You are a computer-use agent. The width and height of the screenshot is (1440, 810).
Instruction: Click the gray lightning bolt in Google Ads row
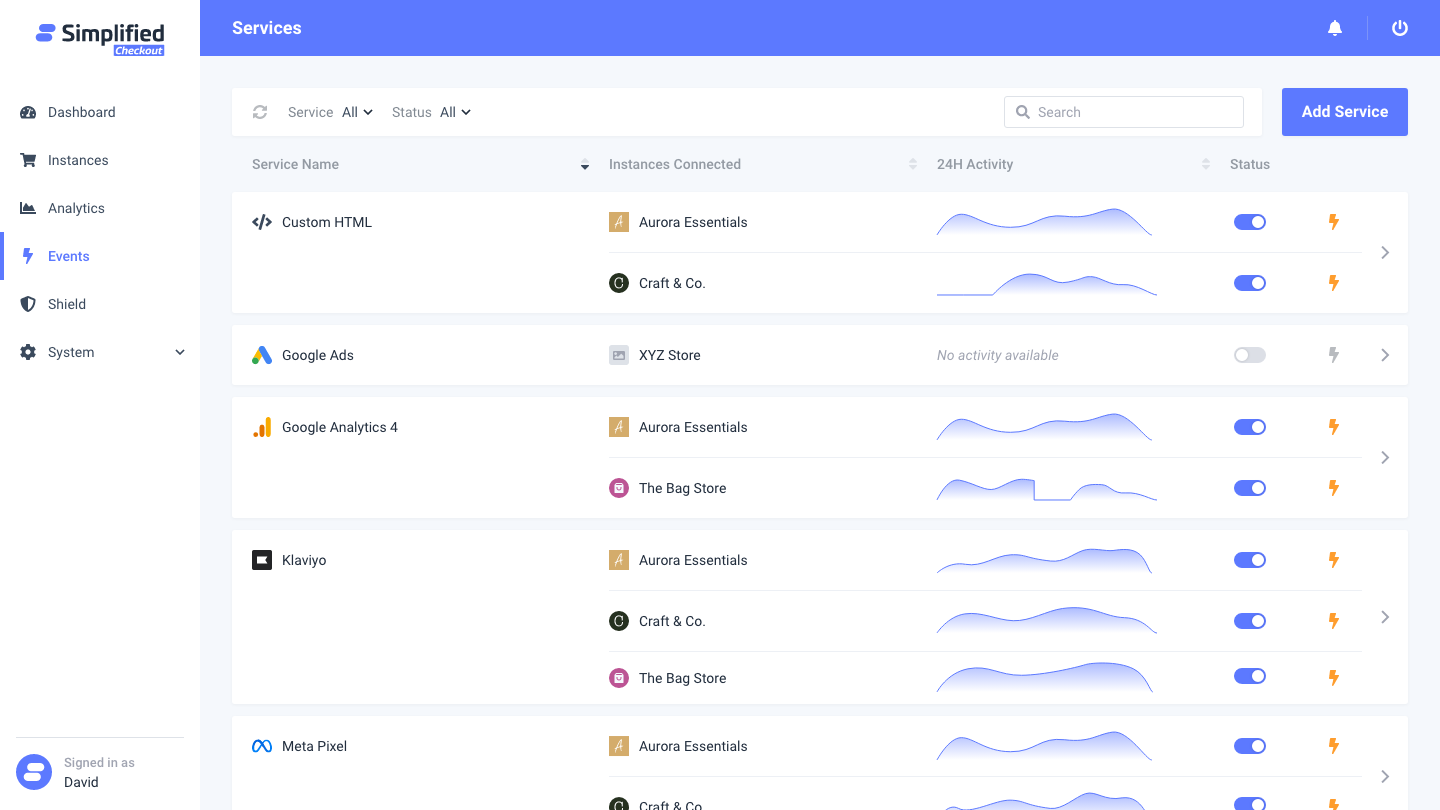[x=1333, y=355]
